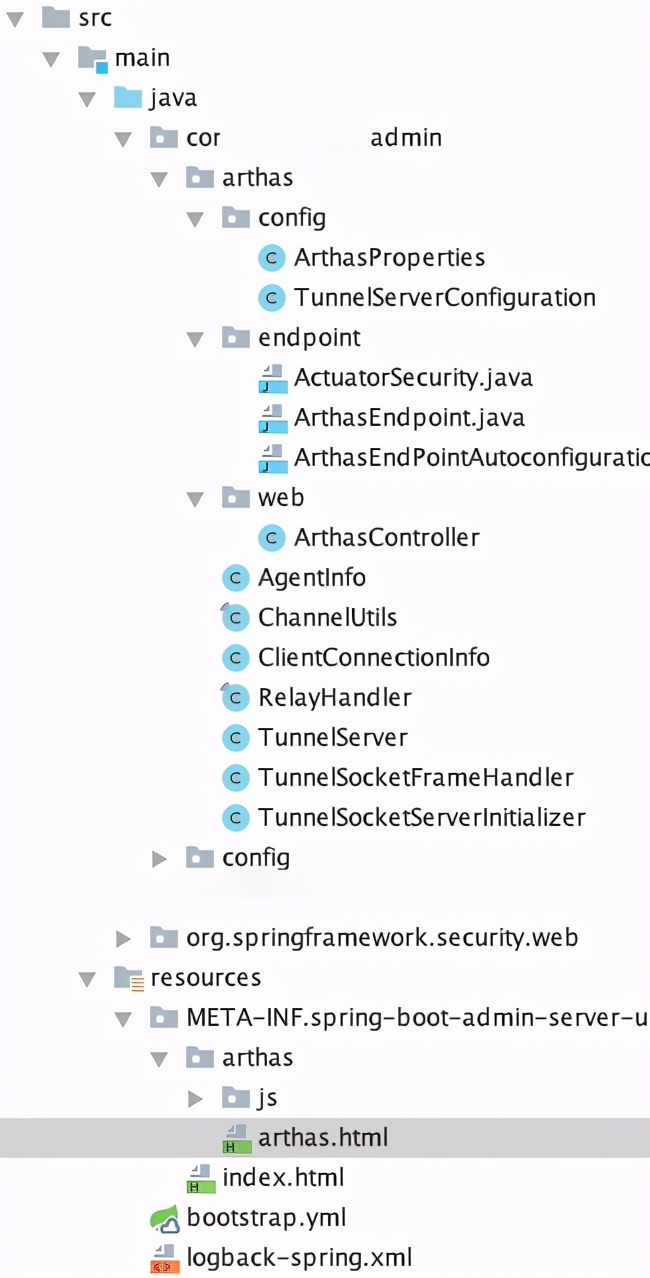
Task: Click the class icon beside TunnelServer
Action: [x=235, y=737]
